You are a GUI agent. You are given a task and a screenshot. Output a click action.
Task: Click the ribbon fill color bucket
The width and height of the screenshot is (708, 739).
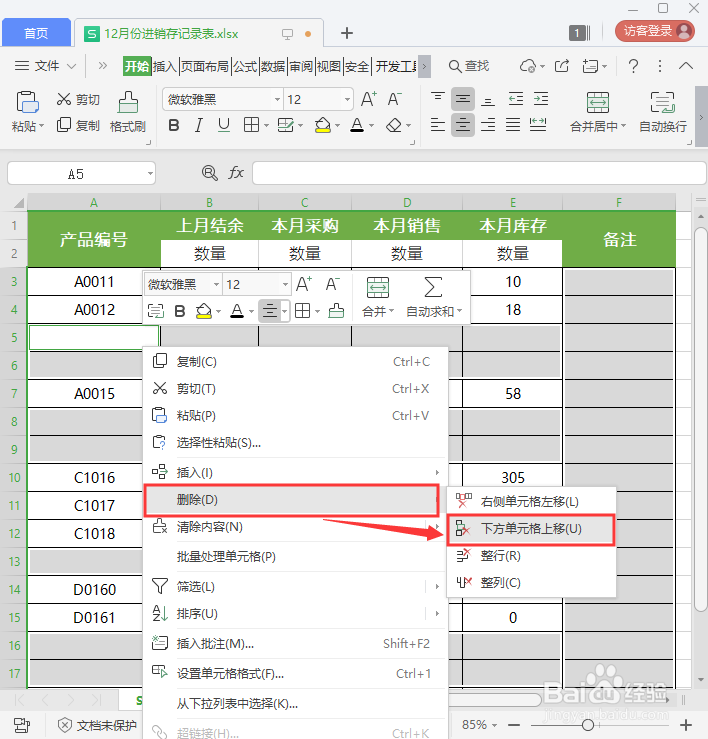323,125
